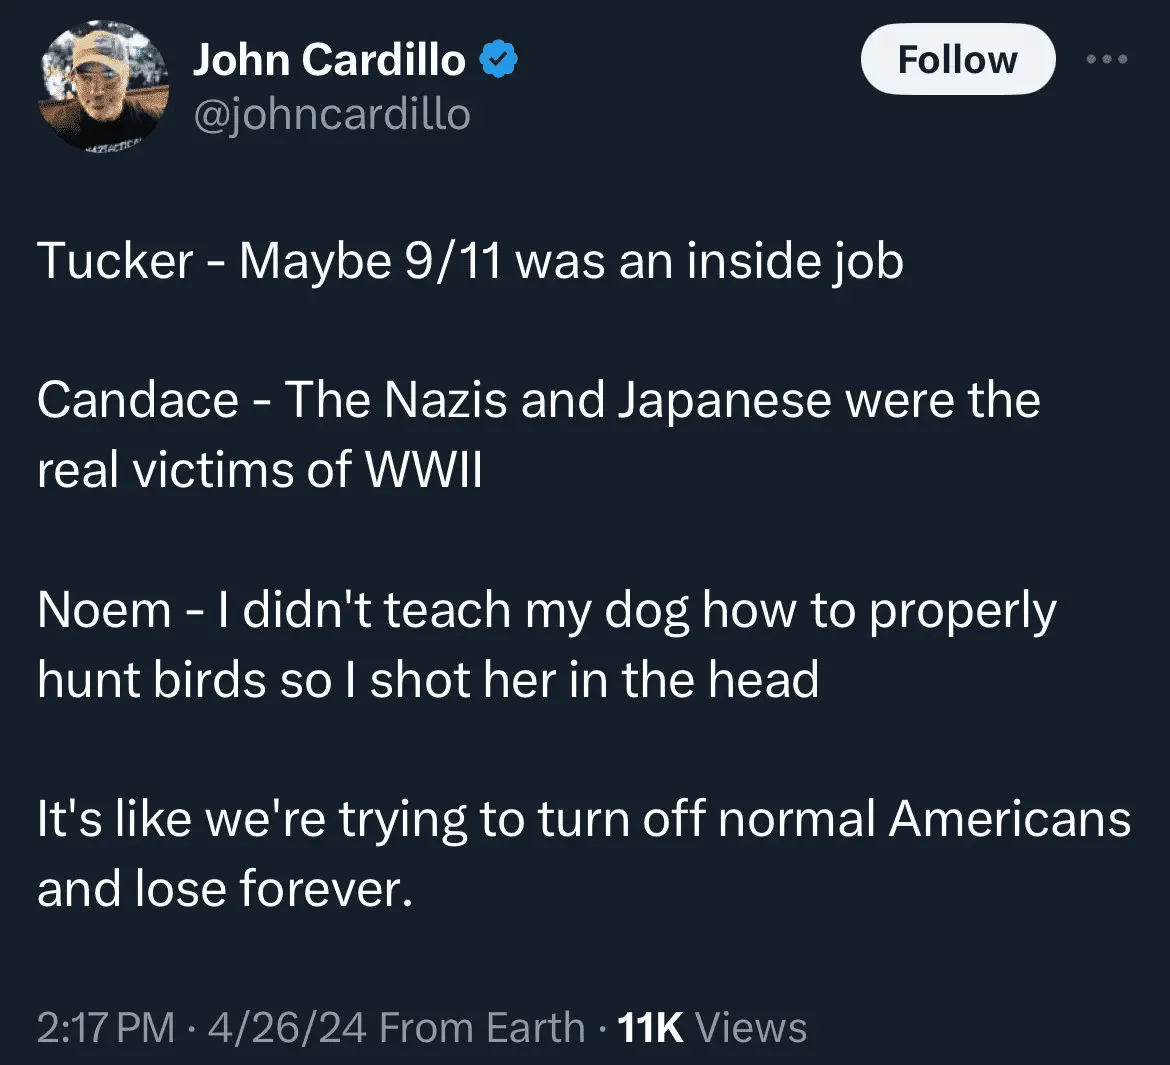1170x1065 pixels.
Task: Click the word "Americans" in the tweet
Action: coord(1010,820)
